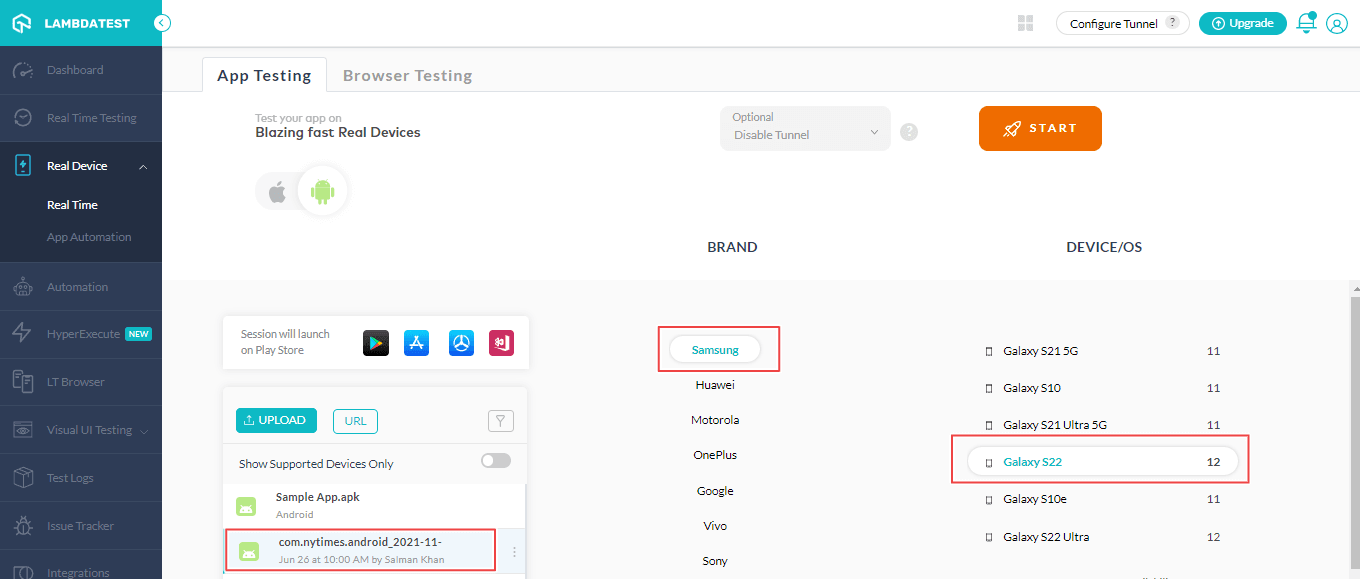Open the notifications bell
1360x579 pixels.
[1306, 22]
